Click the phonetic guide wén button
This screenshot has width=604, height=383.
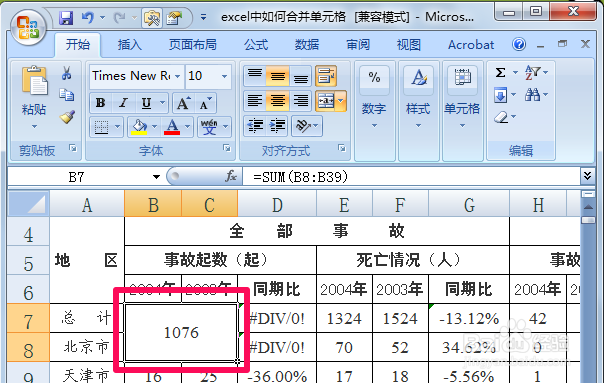[x=210, y=127]
